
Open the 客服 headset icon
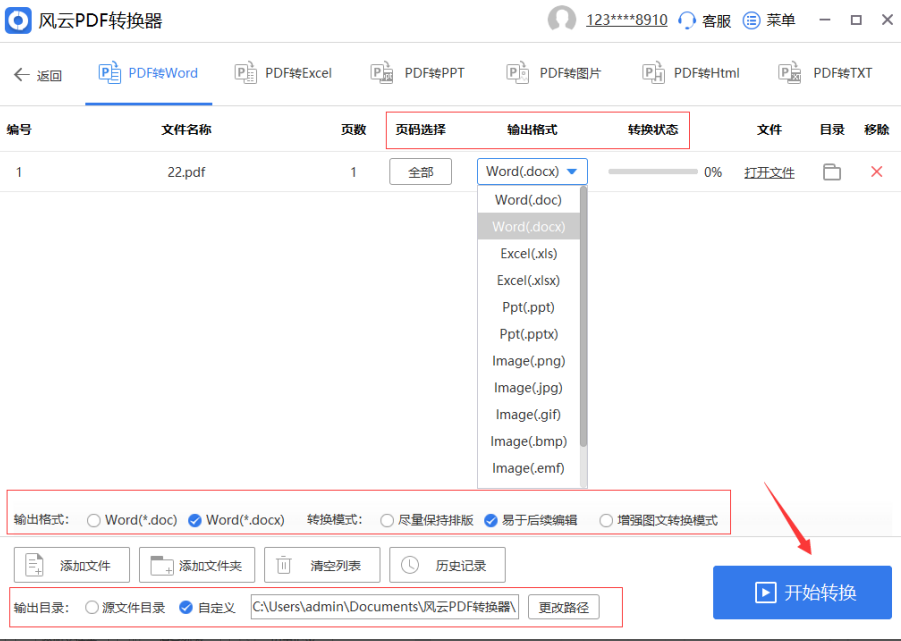[x=687, y=21]
